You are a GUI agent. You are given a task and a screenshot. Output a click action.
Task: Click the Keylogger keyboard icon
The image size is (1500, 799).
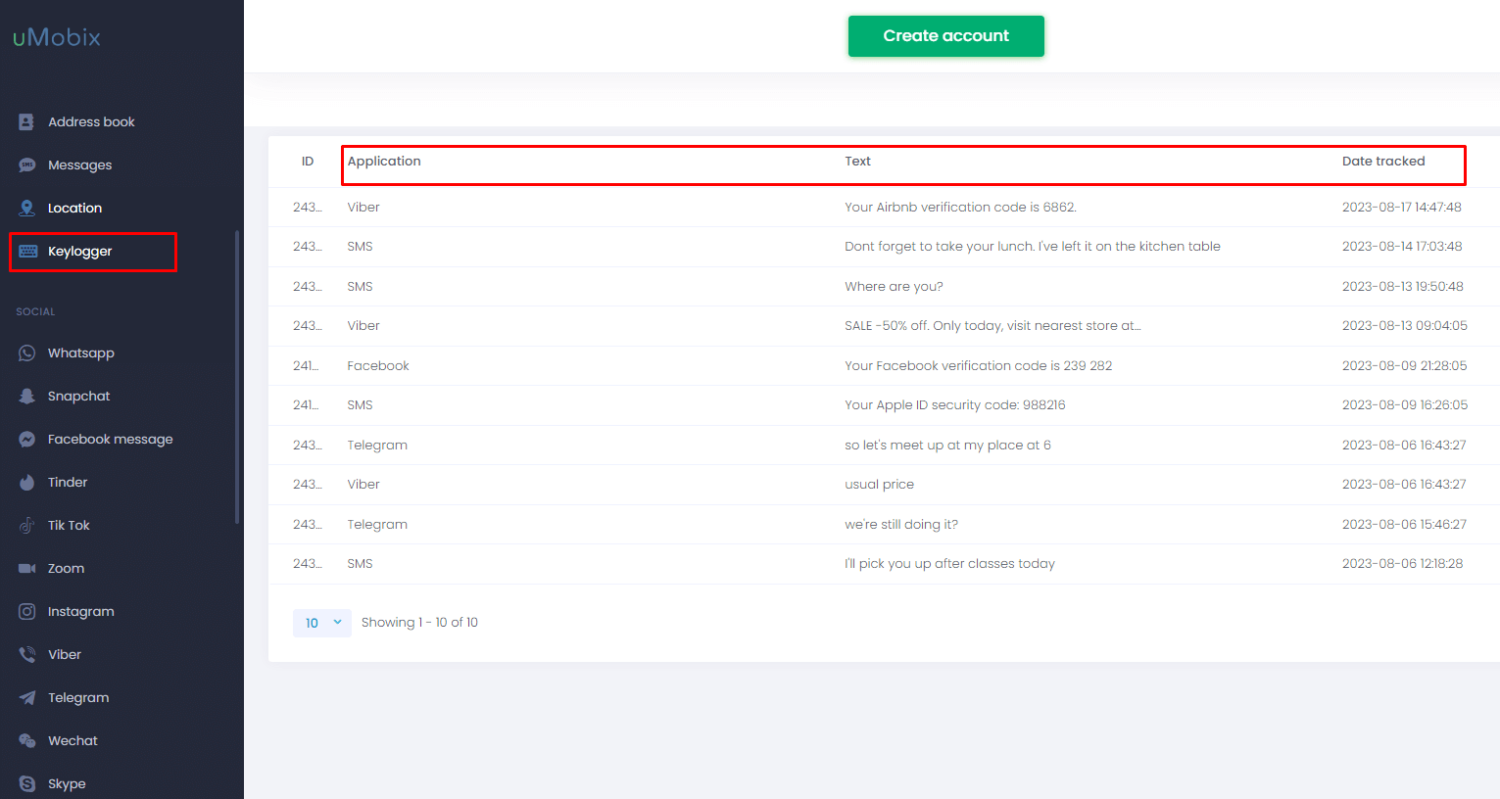[x=27, y=251]
